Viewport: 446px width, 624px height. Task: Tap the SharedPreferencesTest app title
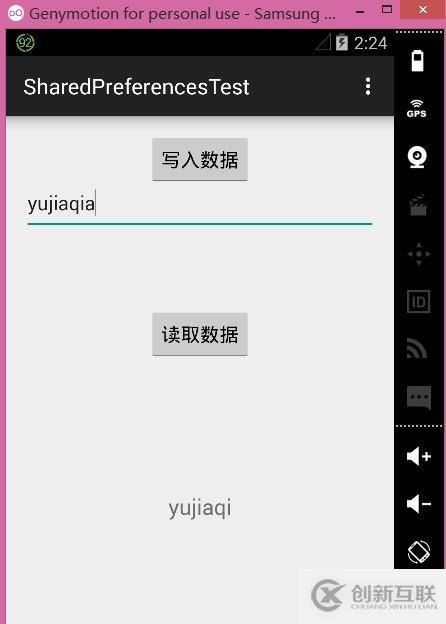[136, 87]
